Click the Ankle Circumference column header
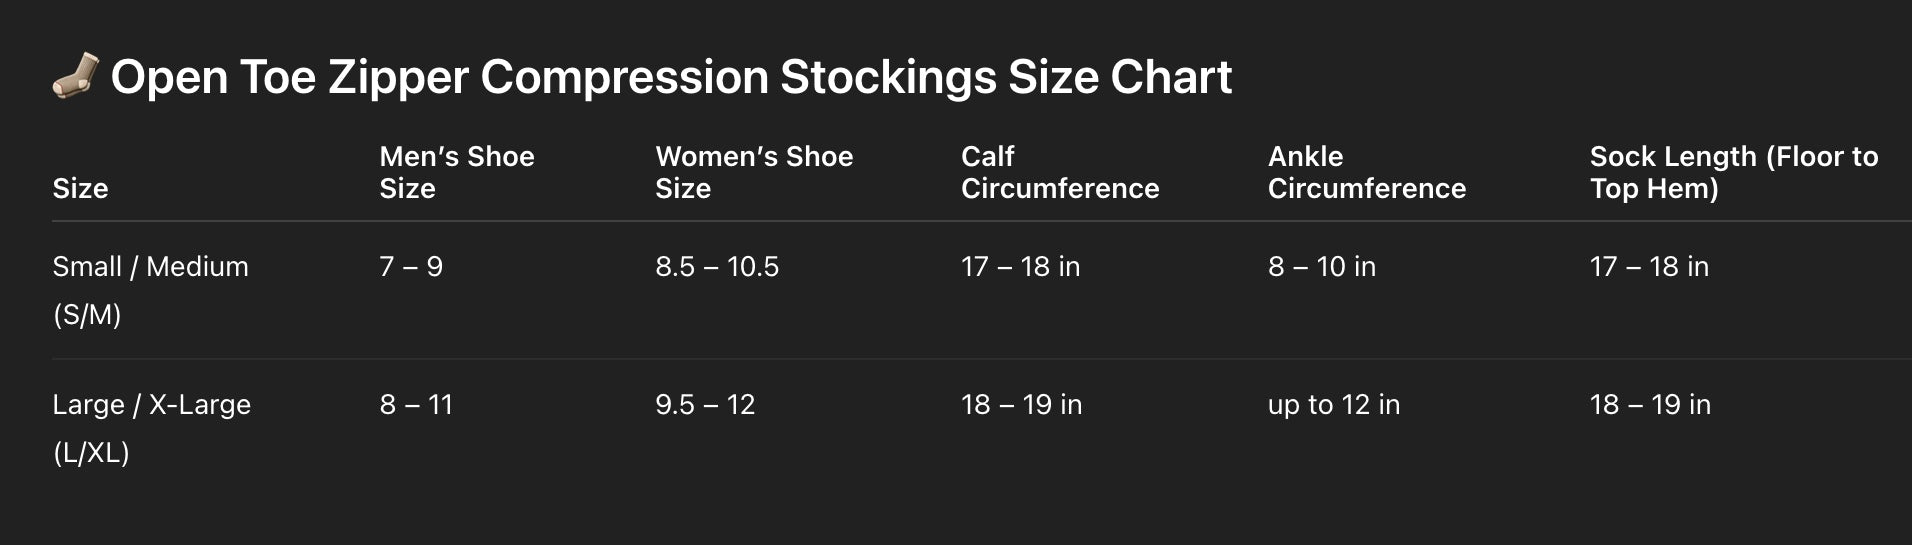Viewport: 1912px width, 545px height. pos(1366,172)
